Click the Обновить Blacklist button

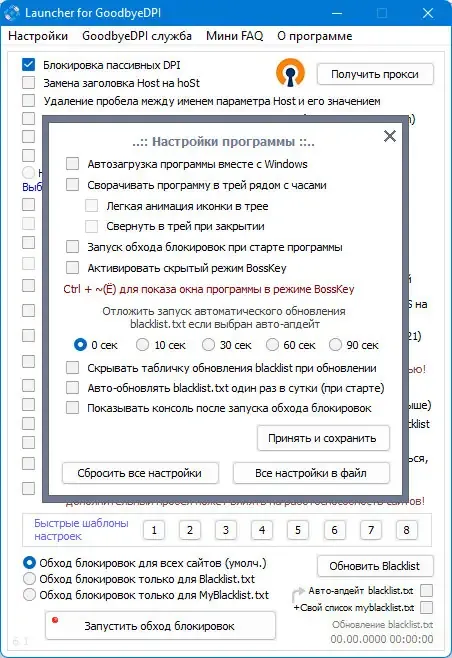click(375, 566)
